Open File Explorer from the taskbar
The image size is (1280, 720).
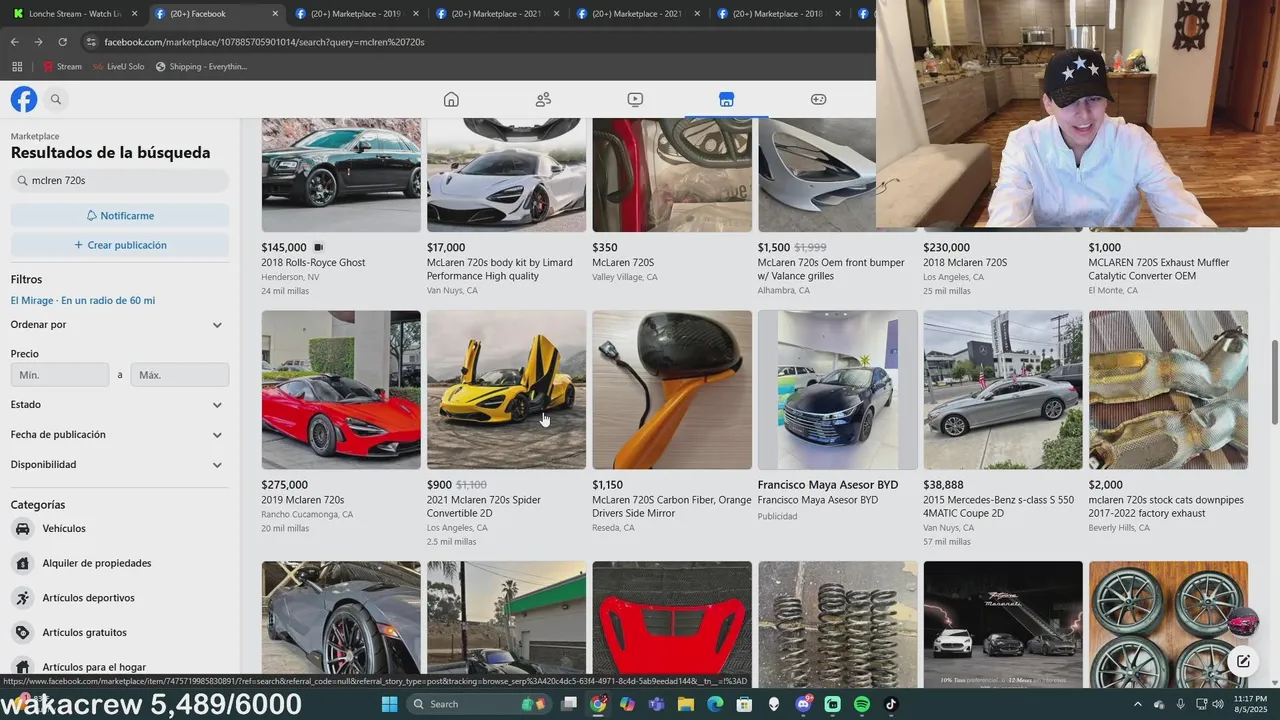click(x=686, y=704)
